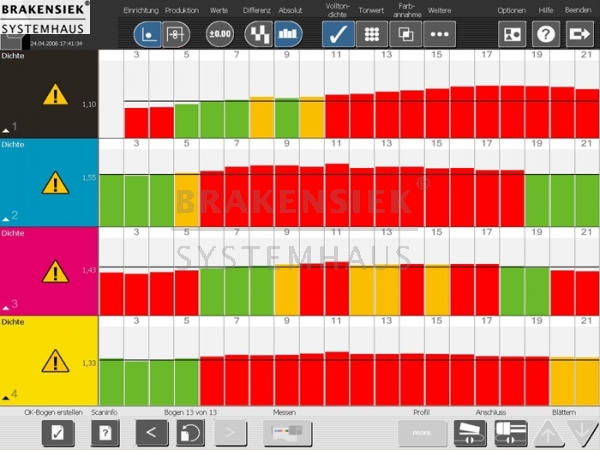
Task: Select black channel zone 7 green bar
Action: tap(236, 119)
